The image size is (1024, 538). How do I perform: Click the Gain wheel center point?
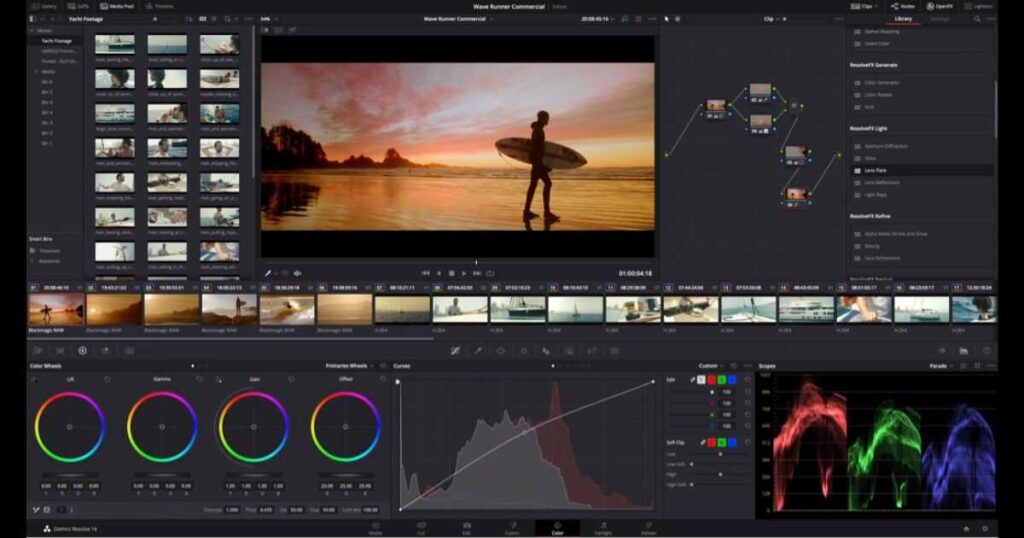(x=253, y=427)
